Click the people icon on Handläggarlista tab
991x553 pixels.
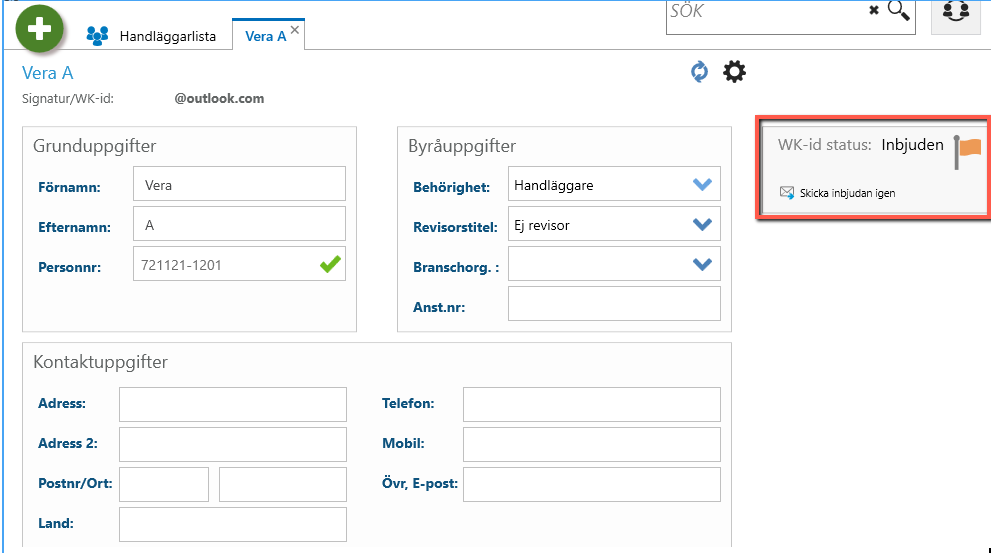(x=97, y=36)
